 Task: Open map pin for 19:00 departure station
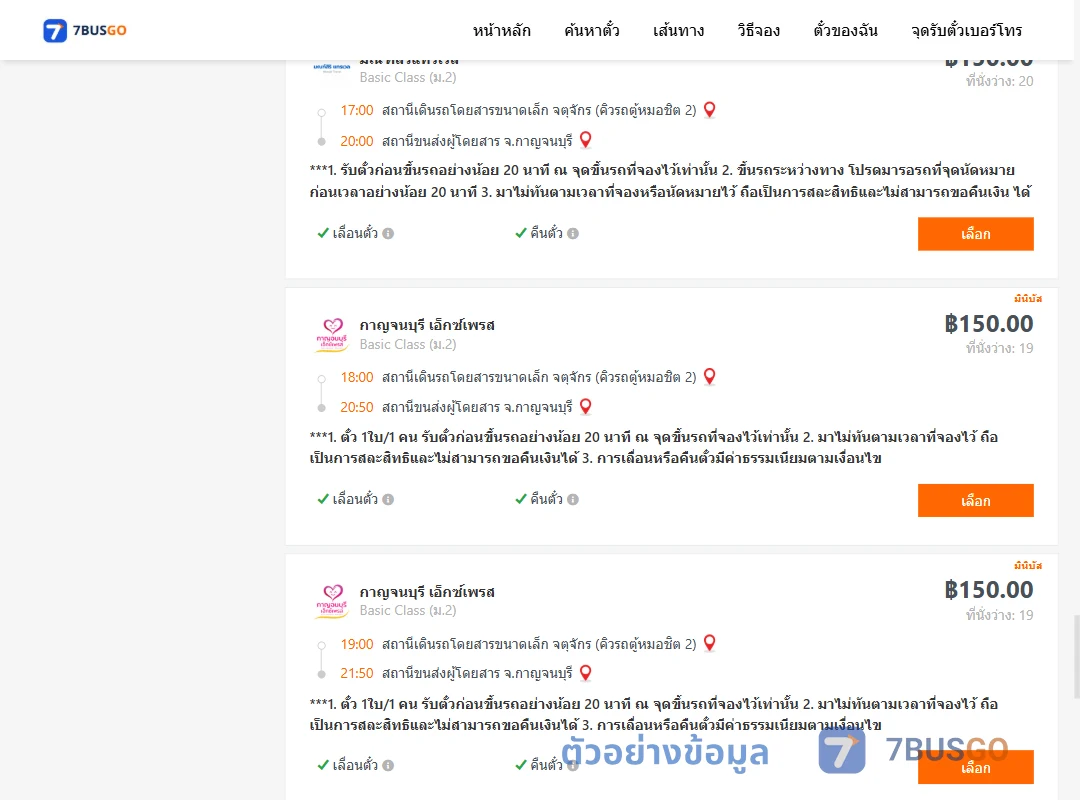709,643
